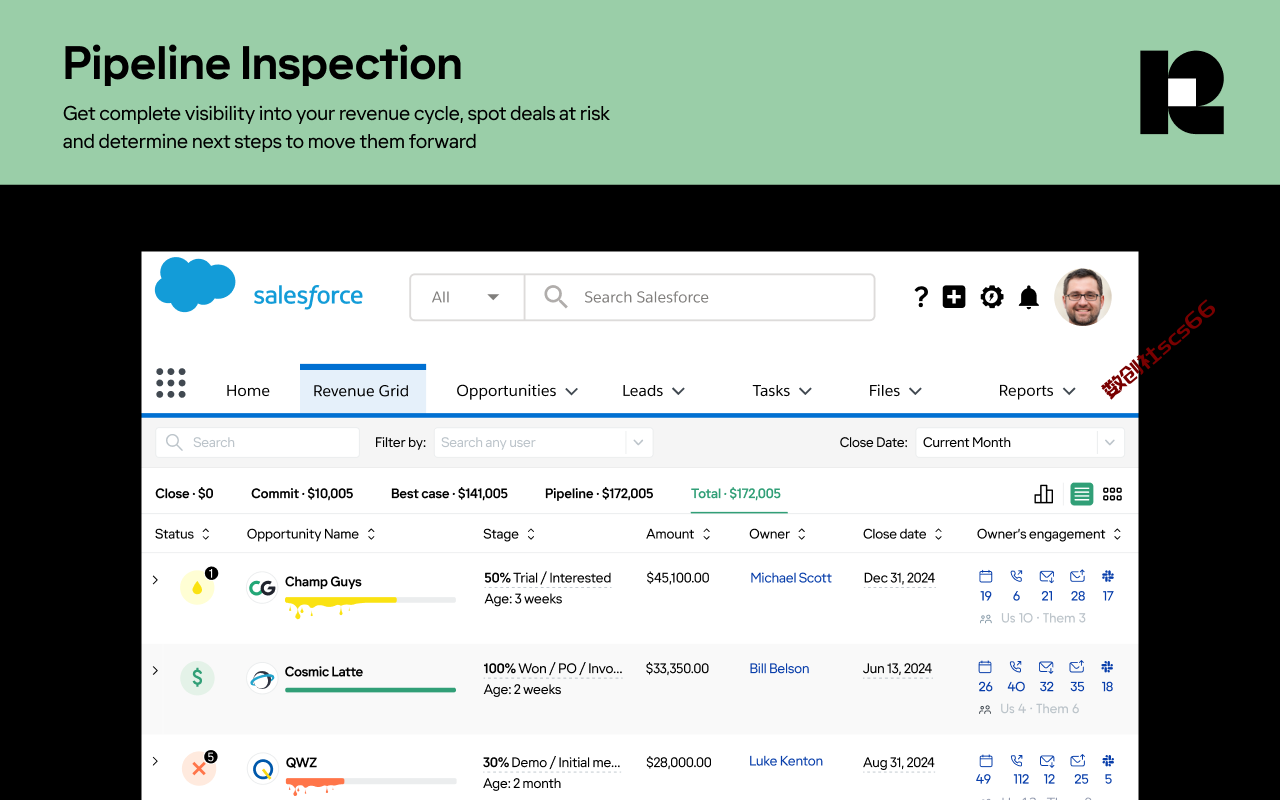This screenshot has width=1280, height=800.
Task: Click the Search Salesforce field
Action: (700, 297)
